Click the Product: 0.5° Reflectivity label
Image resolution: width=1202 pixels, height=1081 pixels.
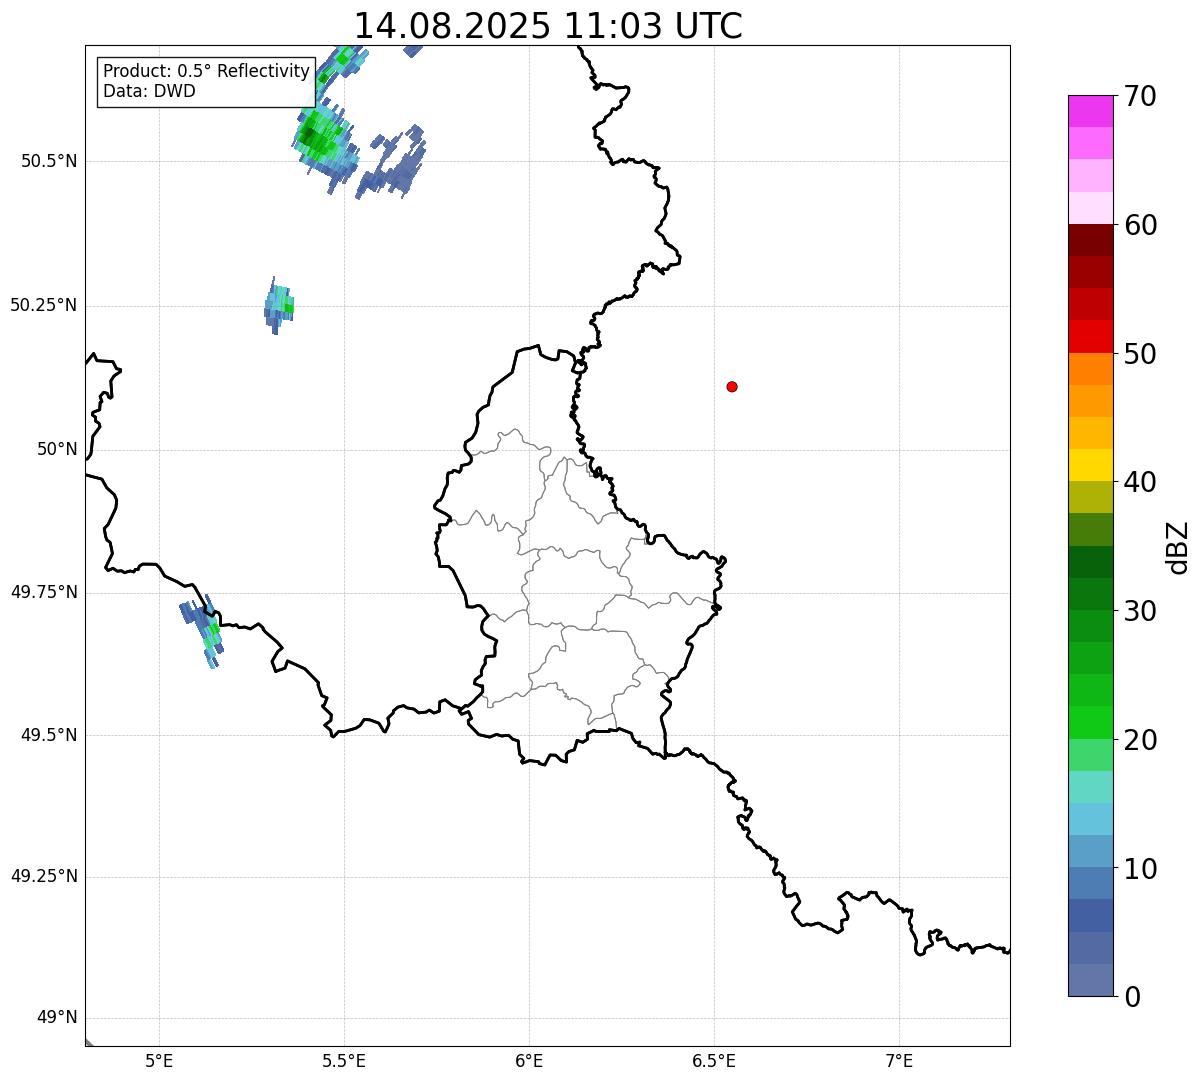[206, 71]
